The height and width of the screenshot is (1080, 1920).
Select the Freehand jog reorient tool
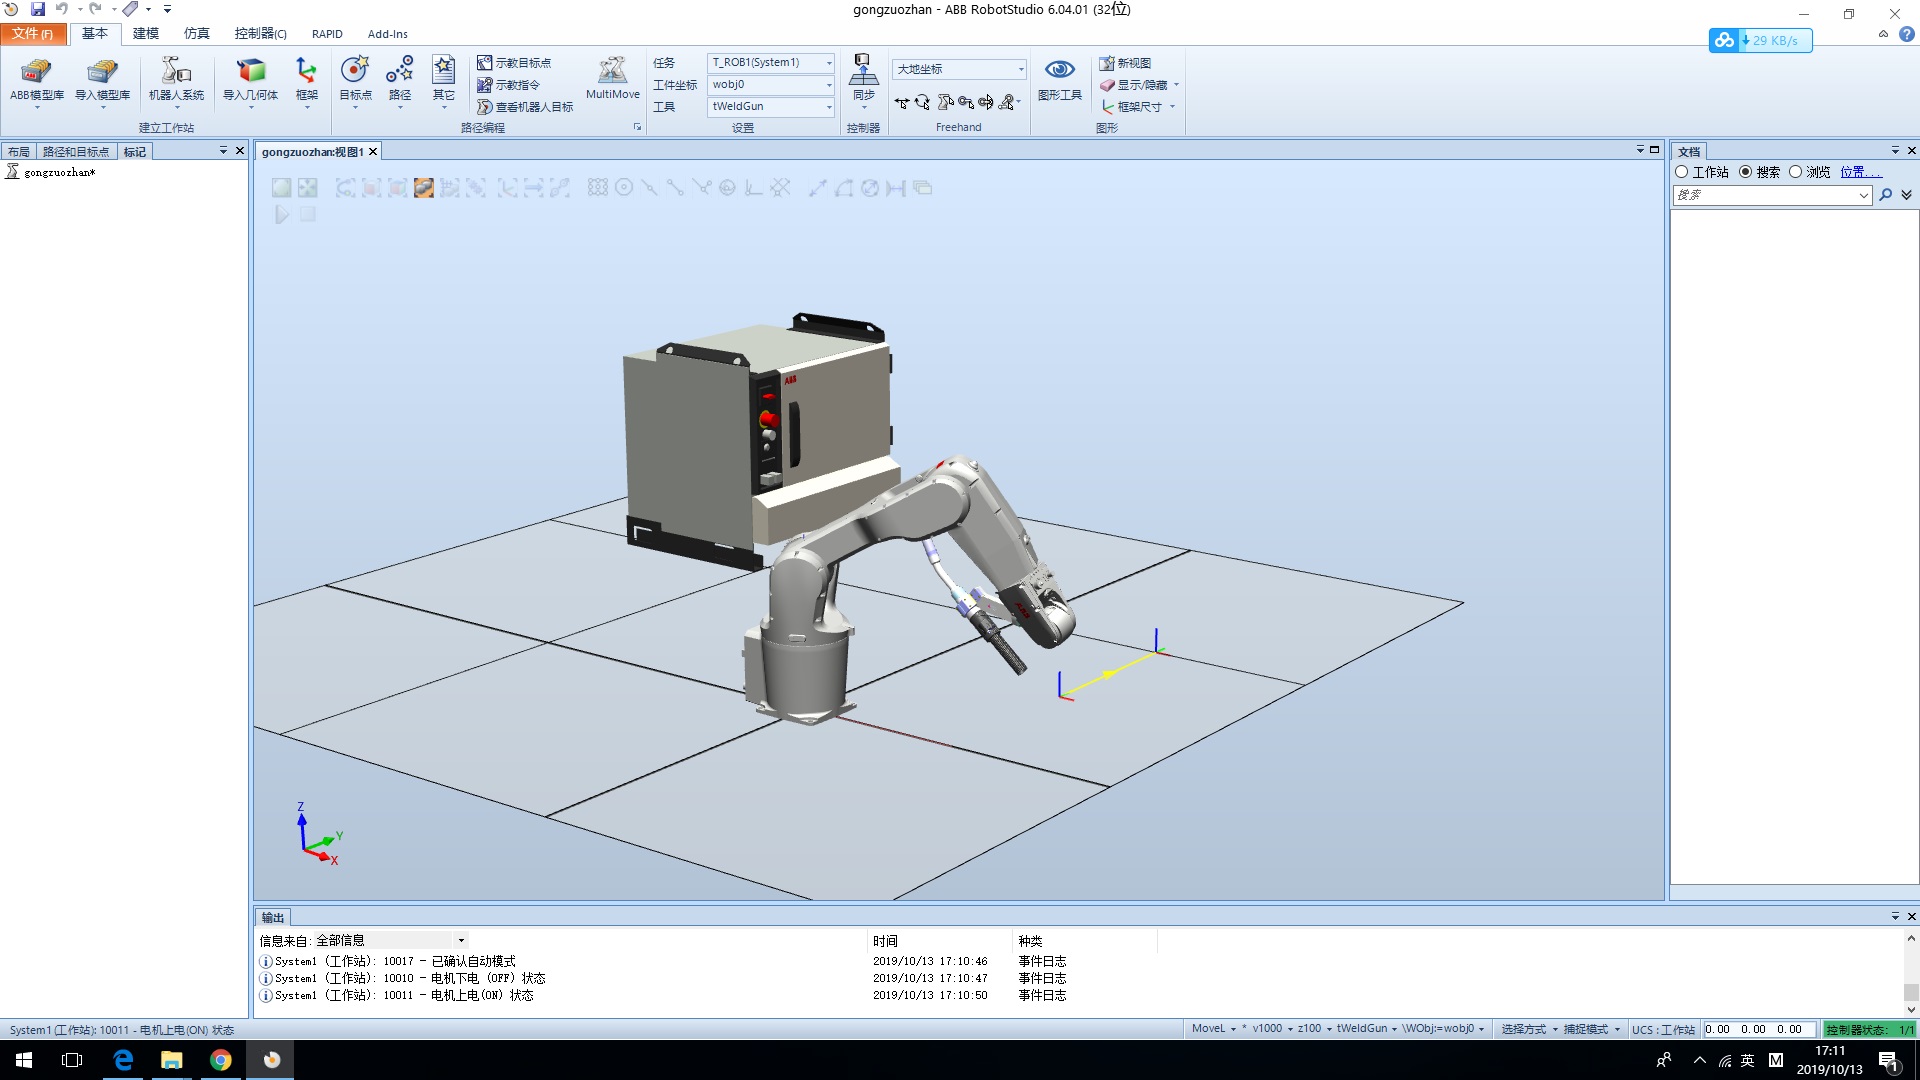coord(986,102)
